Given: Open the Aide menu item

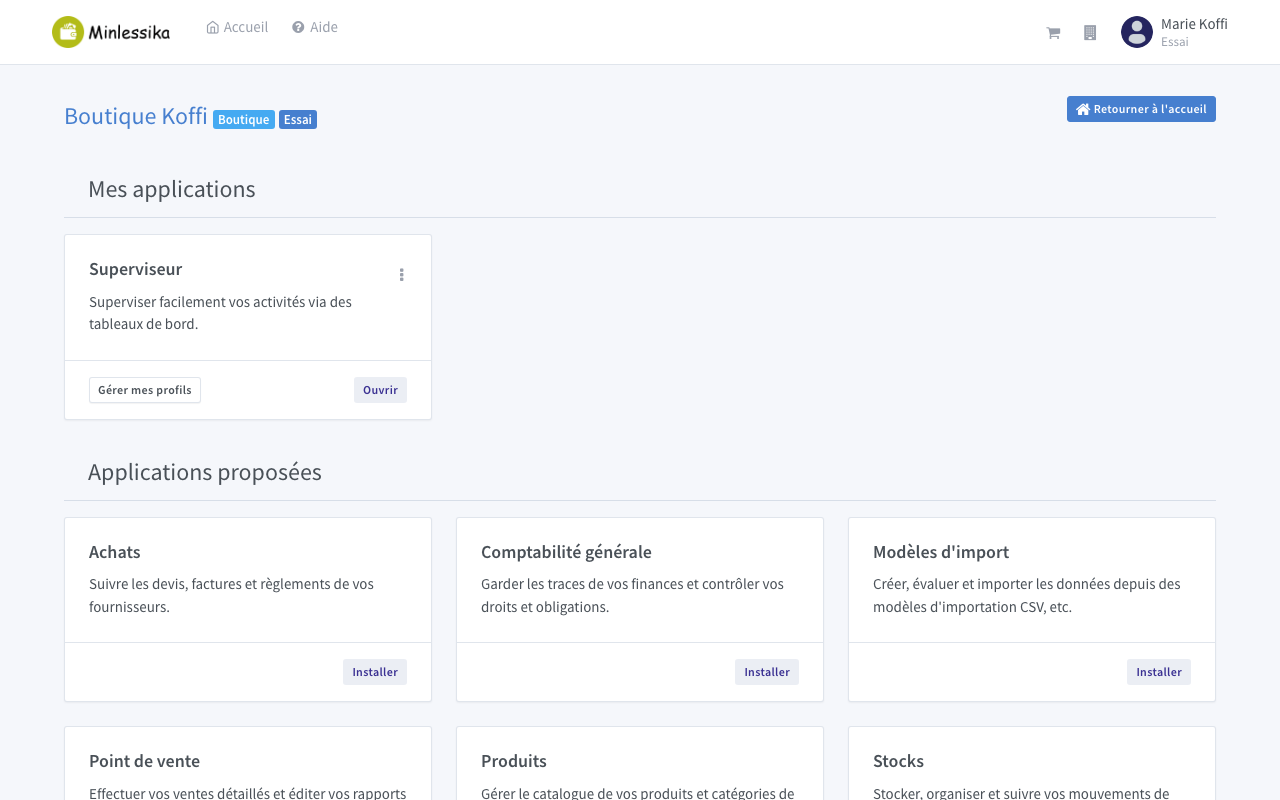Looking at the screenshot, I should coord(315,27).
